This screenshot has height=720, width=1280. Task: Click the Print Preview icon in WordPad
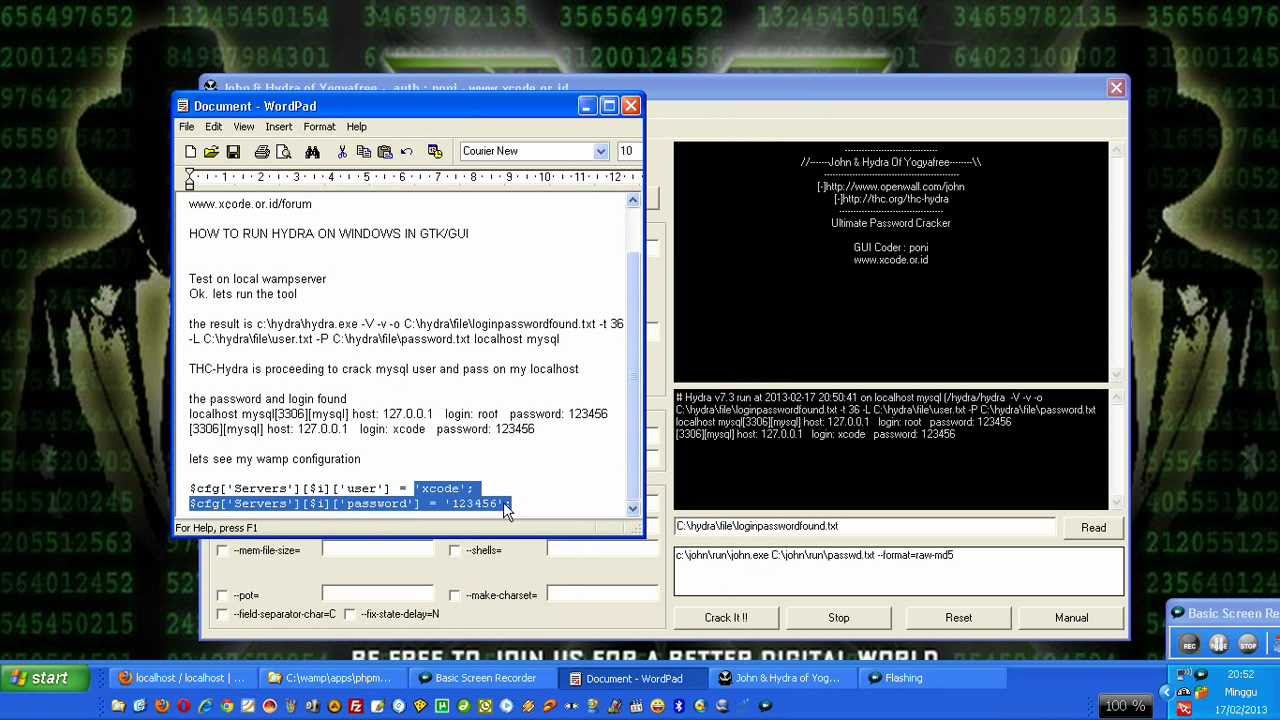(x=284, y=151)
